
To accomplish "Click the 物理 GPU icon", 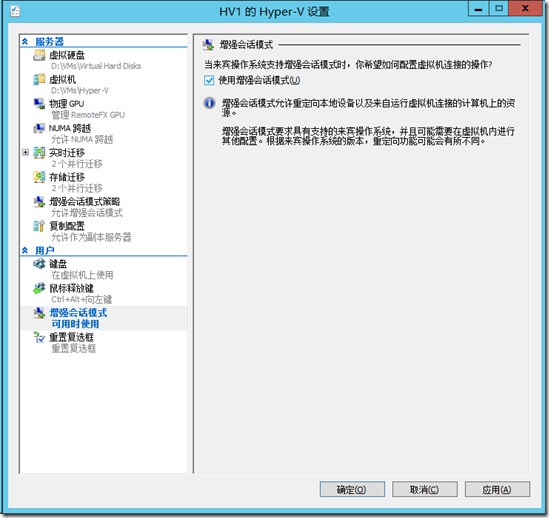I will [x=39, y=104].
